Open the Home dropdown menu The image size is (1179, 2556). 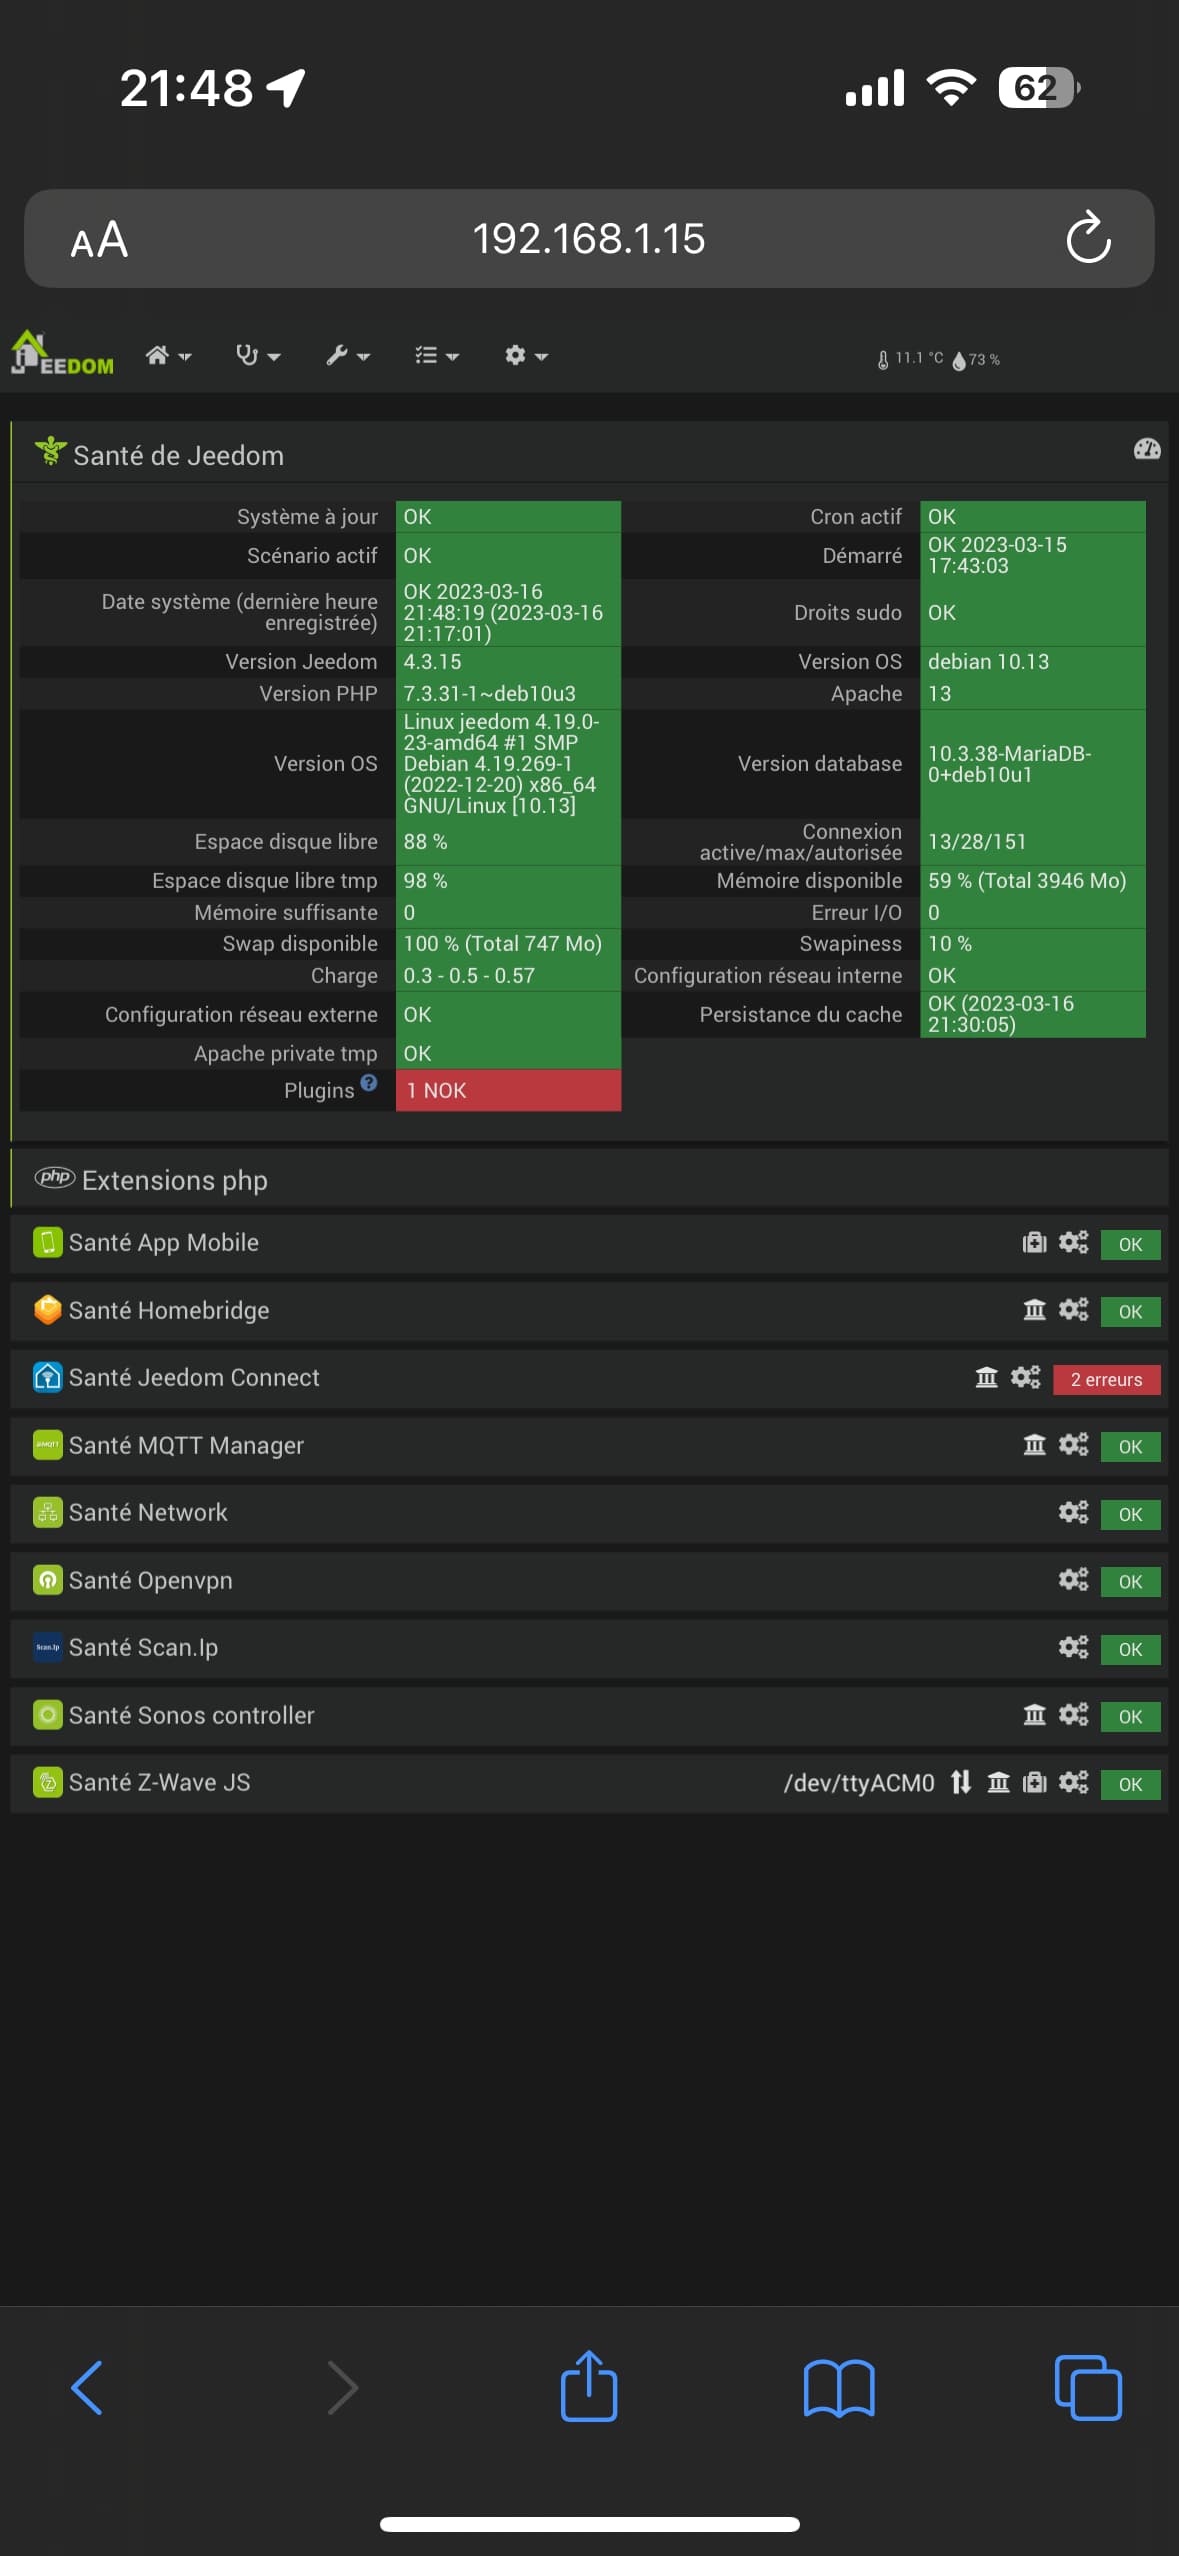[x=167, y=356]
